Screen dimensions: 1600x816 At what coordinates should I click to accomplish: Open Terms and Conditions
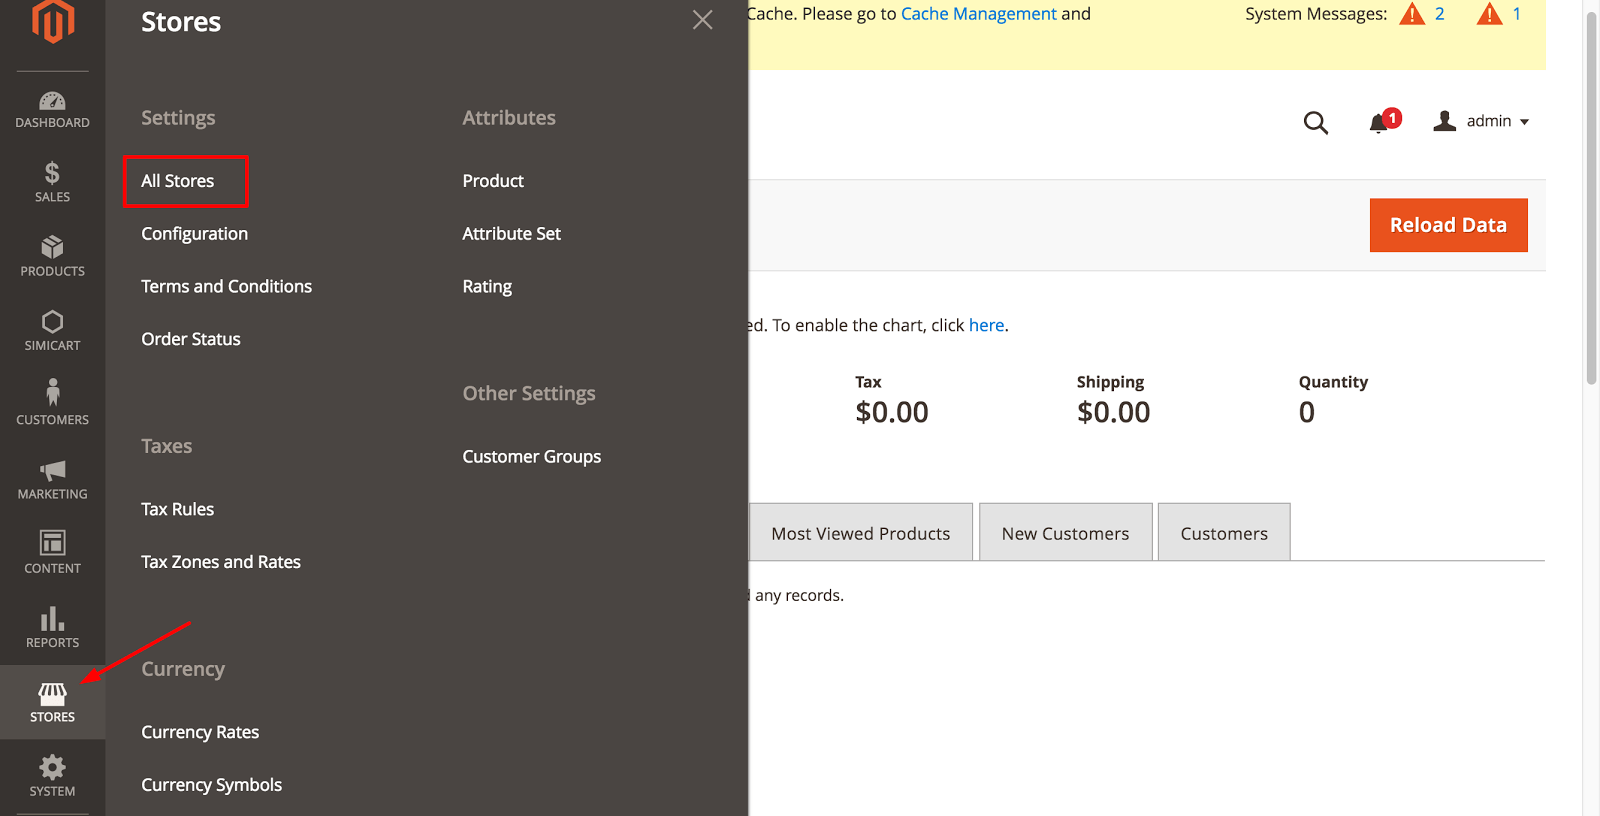coord(226,286)
